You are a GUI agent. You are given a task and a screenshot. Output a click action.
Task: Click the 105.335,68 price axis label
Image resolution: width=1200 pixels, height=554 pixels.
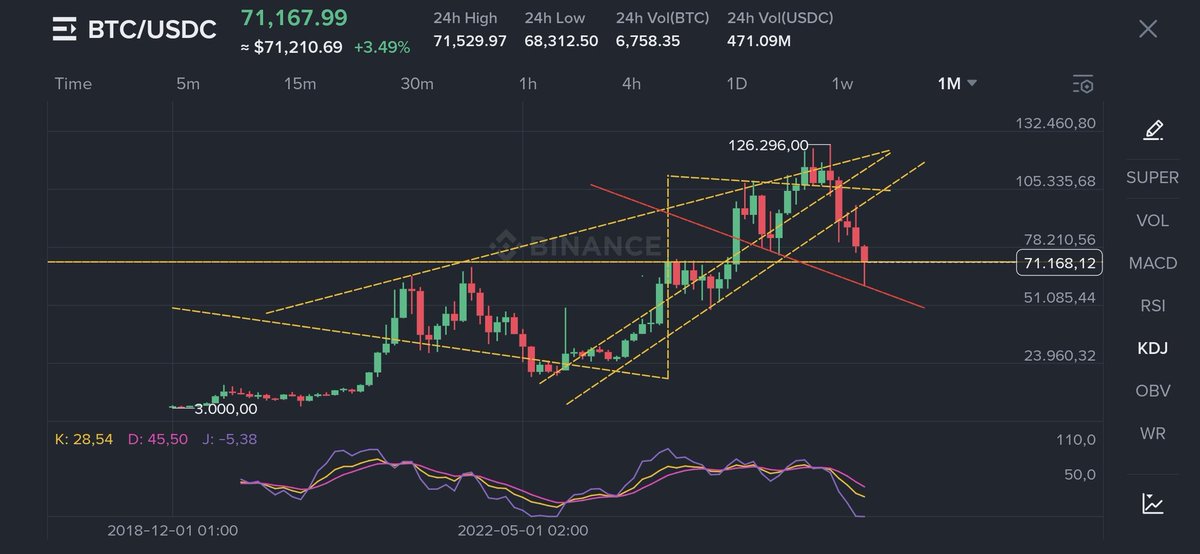coord(1055,181)
